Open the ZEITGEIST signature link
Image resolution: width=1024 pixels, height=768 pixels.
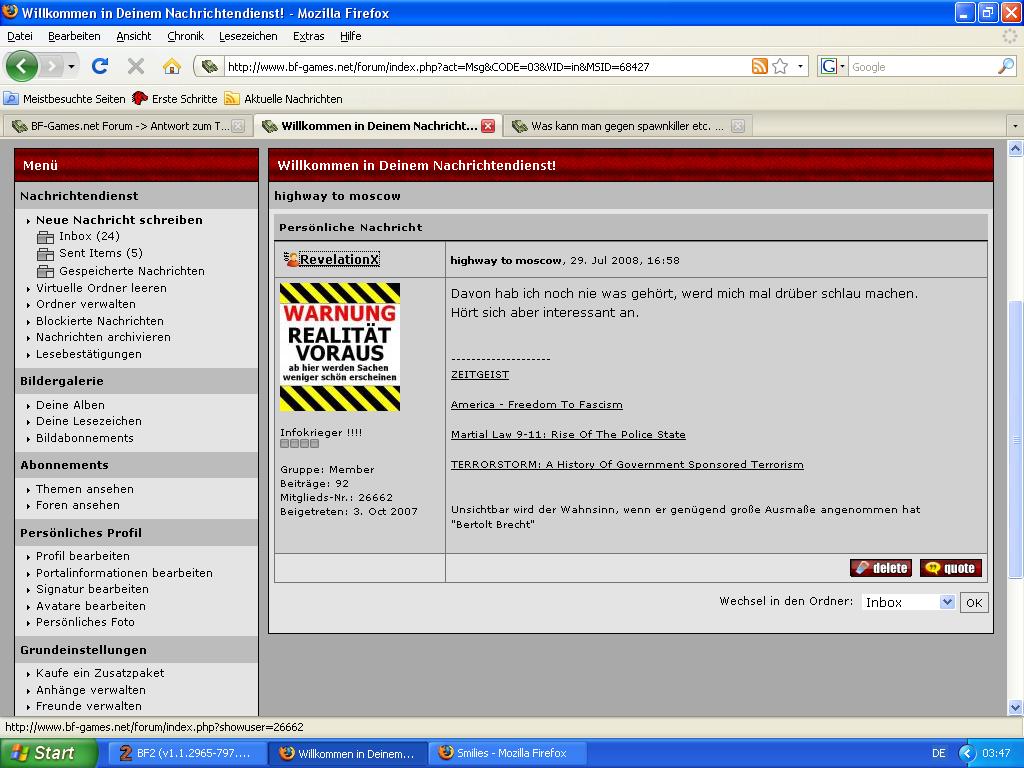coord(480,375)
